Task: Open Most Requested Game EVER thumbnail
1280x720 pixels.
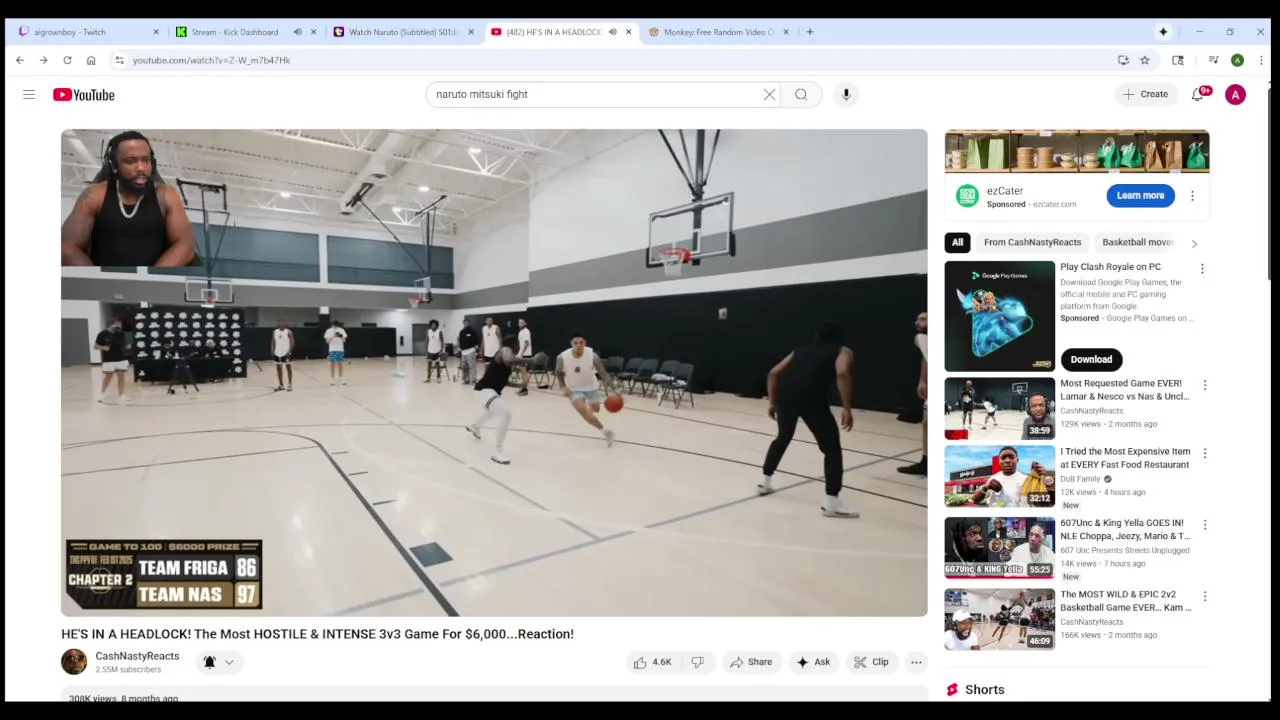Action: point(1000,408)
